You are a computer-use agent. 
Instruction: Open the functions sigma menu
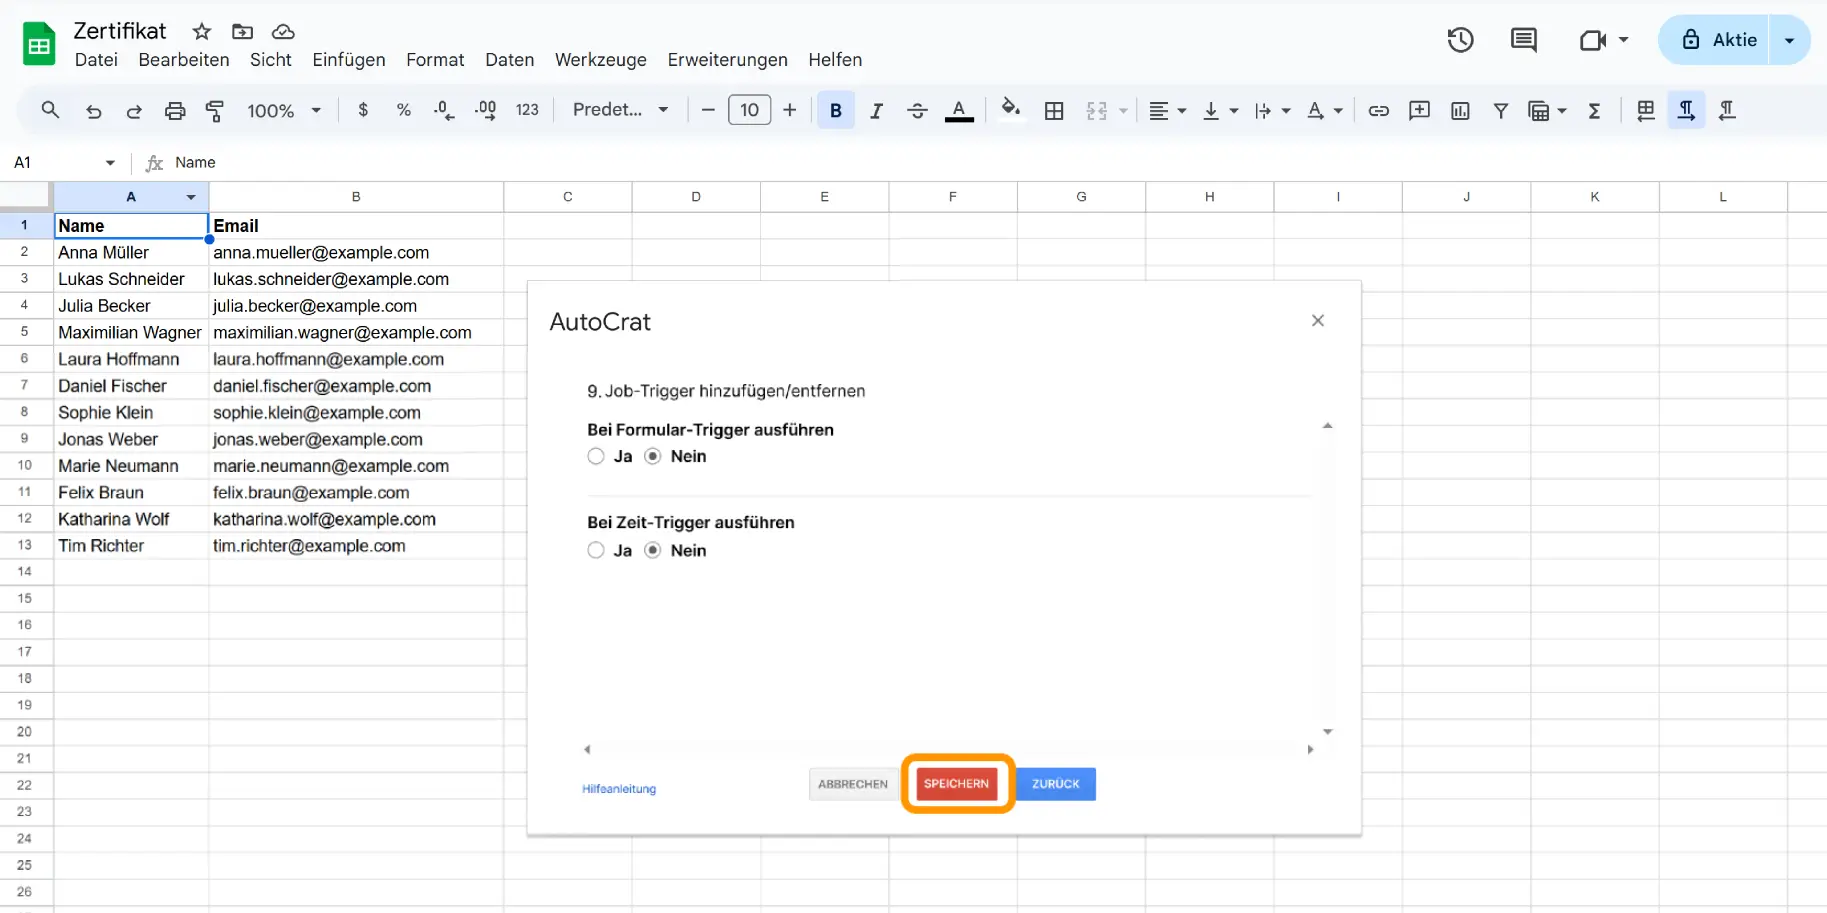(x=1595, y=111)
